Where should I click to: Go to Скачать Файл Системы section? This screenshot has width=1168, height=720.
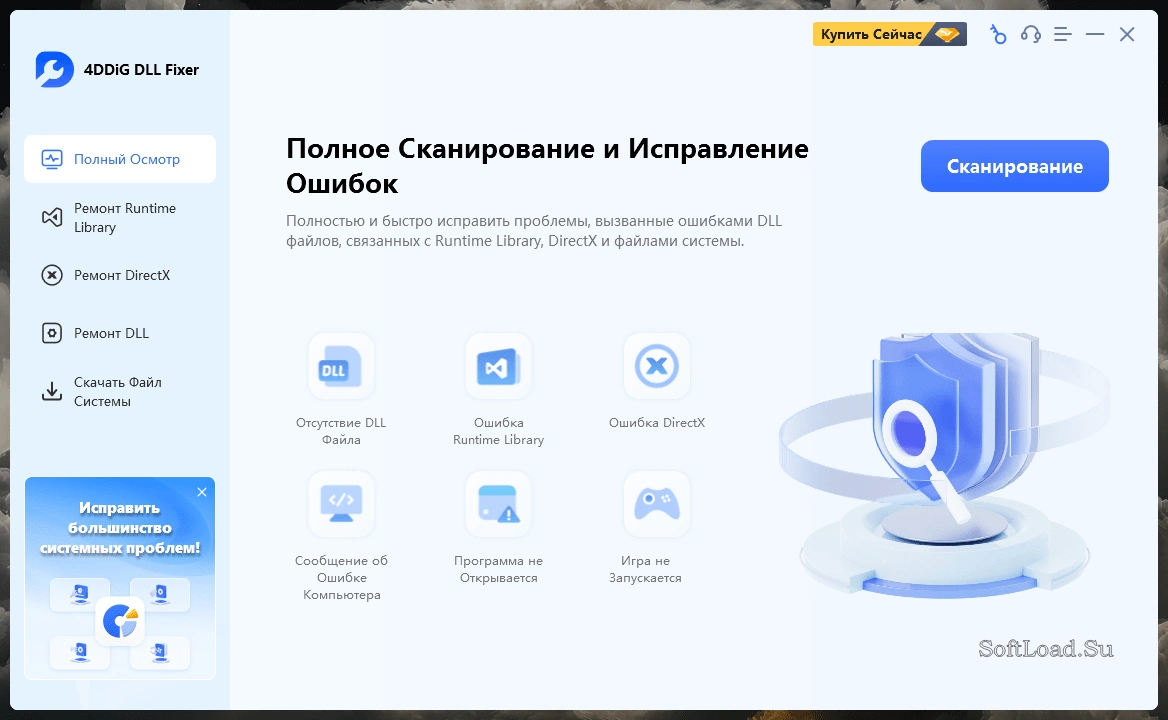tap(120, 392)
